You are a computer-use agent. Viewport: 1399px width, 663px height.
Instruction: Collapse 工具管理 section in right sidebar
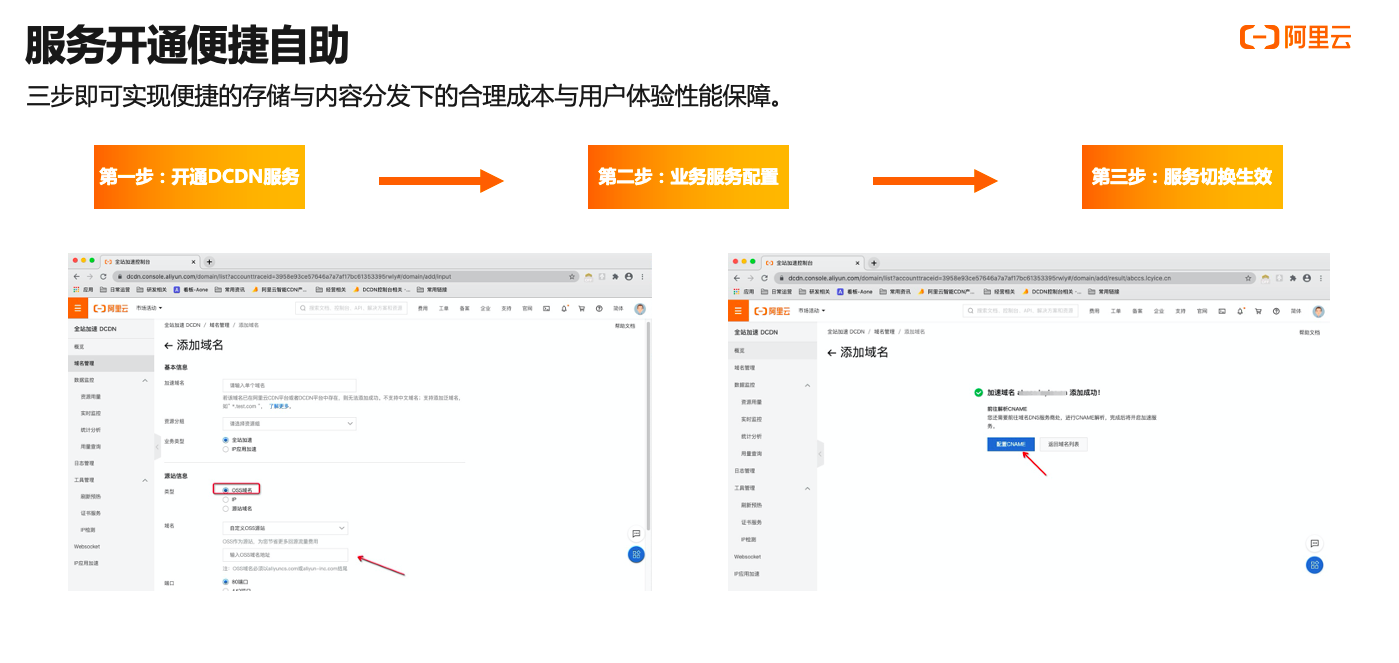(807, 488)
